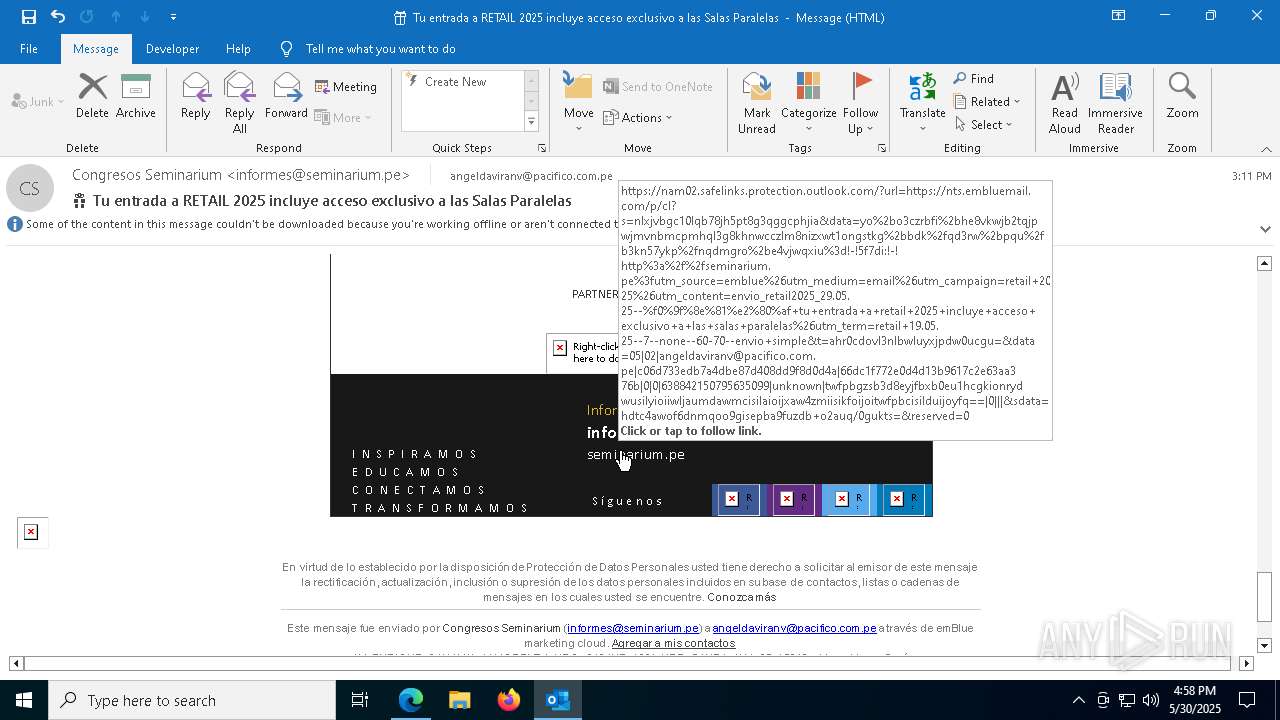1280x720 pixels.
Task: Open the Tags dialog launcher
Action: (882, 148)
